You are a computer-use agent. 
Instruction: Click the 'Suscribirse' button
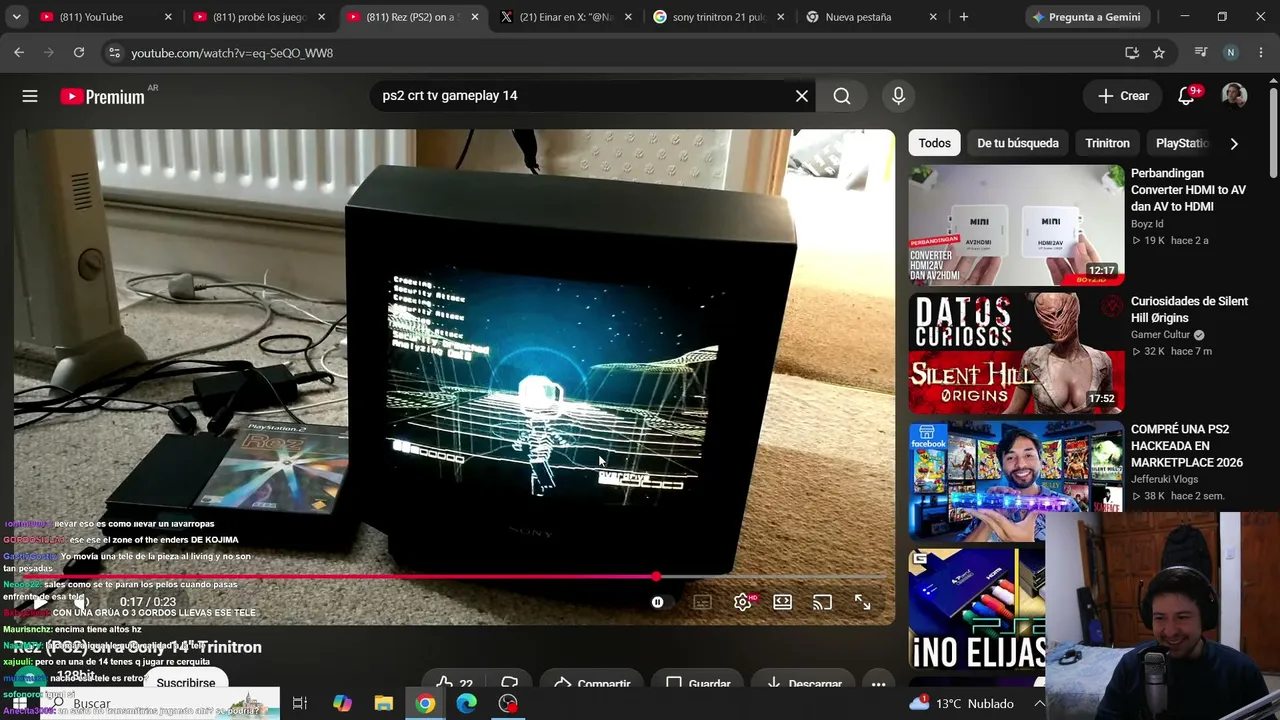pyautogui.click(x=186, y=684)
